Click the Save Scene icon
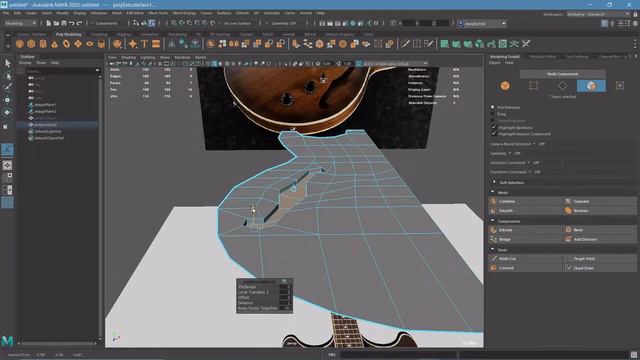This screenshot has height=360, width=640. pos(64,23)
